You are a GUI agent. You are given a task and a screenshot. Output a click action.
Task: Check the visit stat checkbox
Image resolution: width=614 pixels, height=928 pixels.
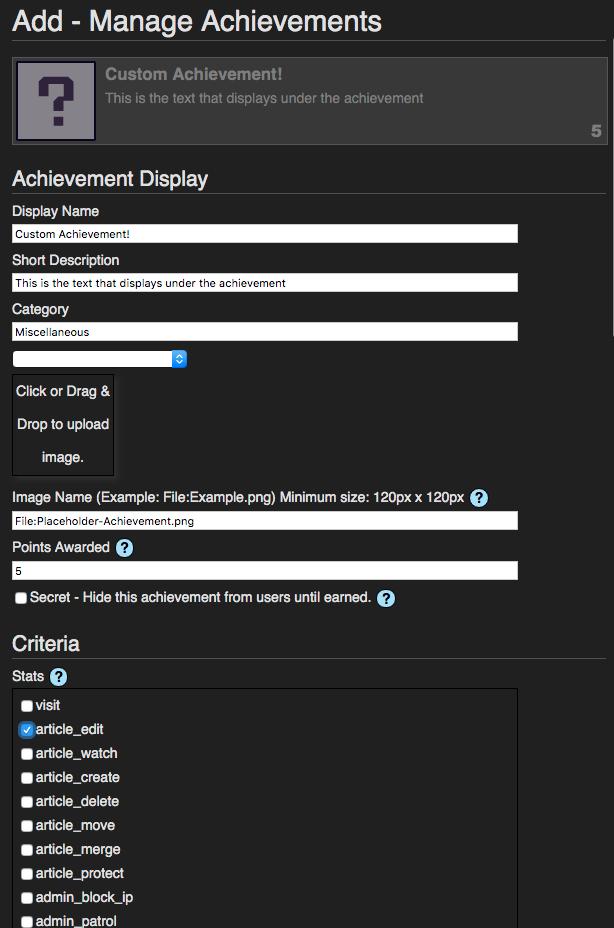pyautogui.click(x=27, y=706)
